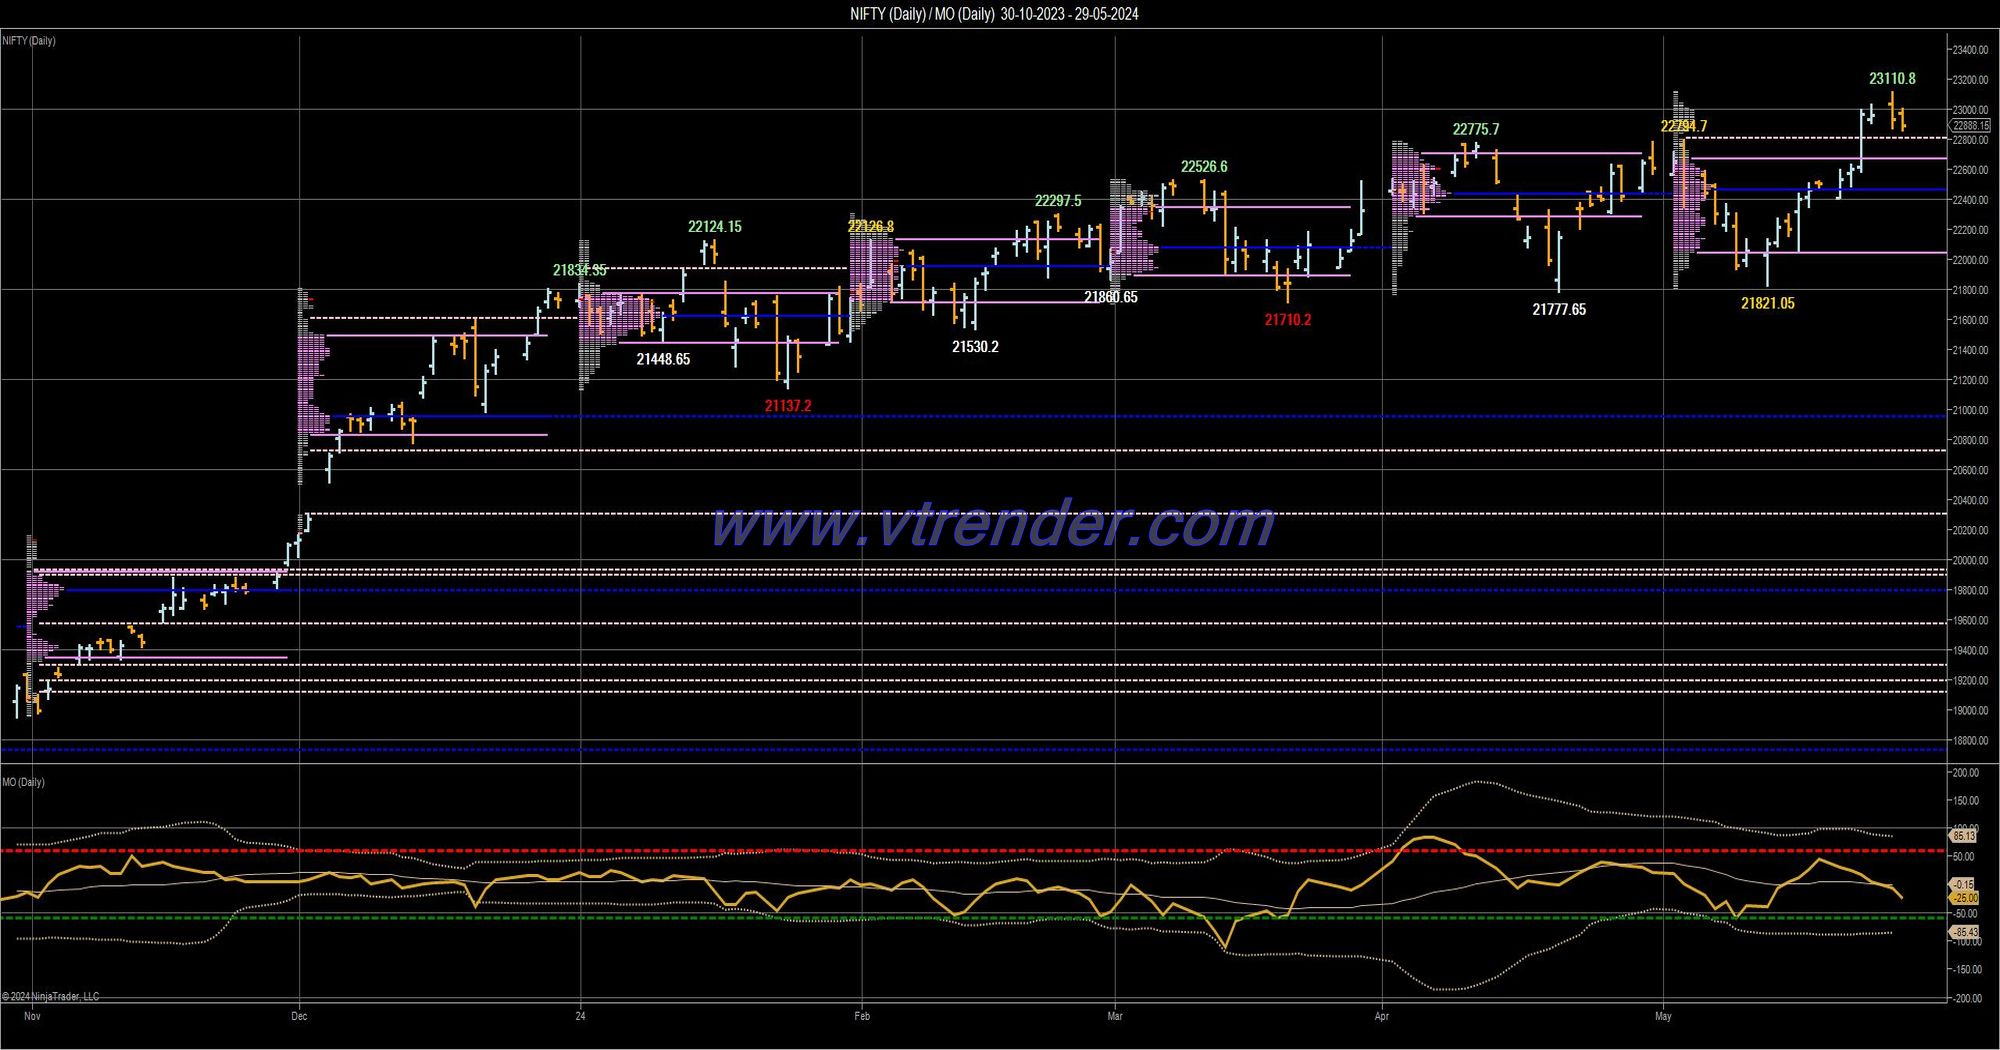Click the 22124.15 high label
The image size is (2000, 1050).
coord(715,226)
